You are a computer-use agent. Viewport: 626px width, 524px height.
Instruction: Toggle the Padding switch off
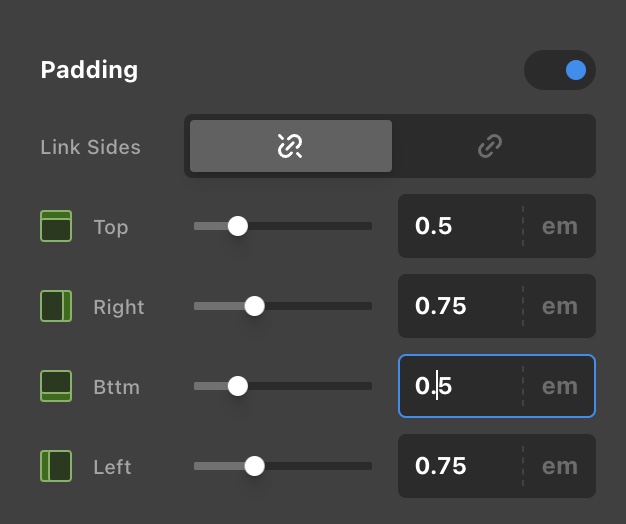pos(560,70)
